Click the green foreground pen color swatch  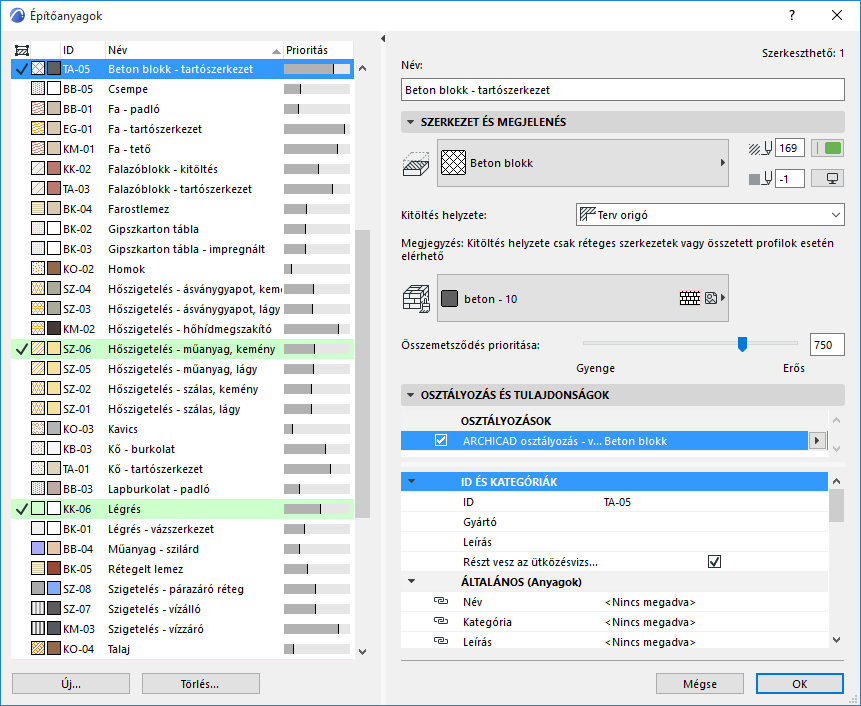[x=828, y=148]
